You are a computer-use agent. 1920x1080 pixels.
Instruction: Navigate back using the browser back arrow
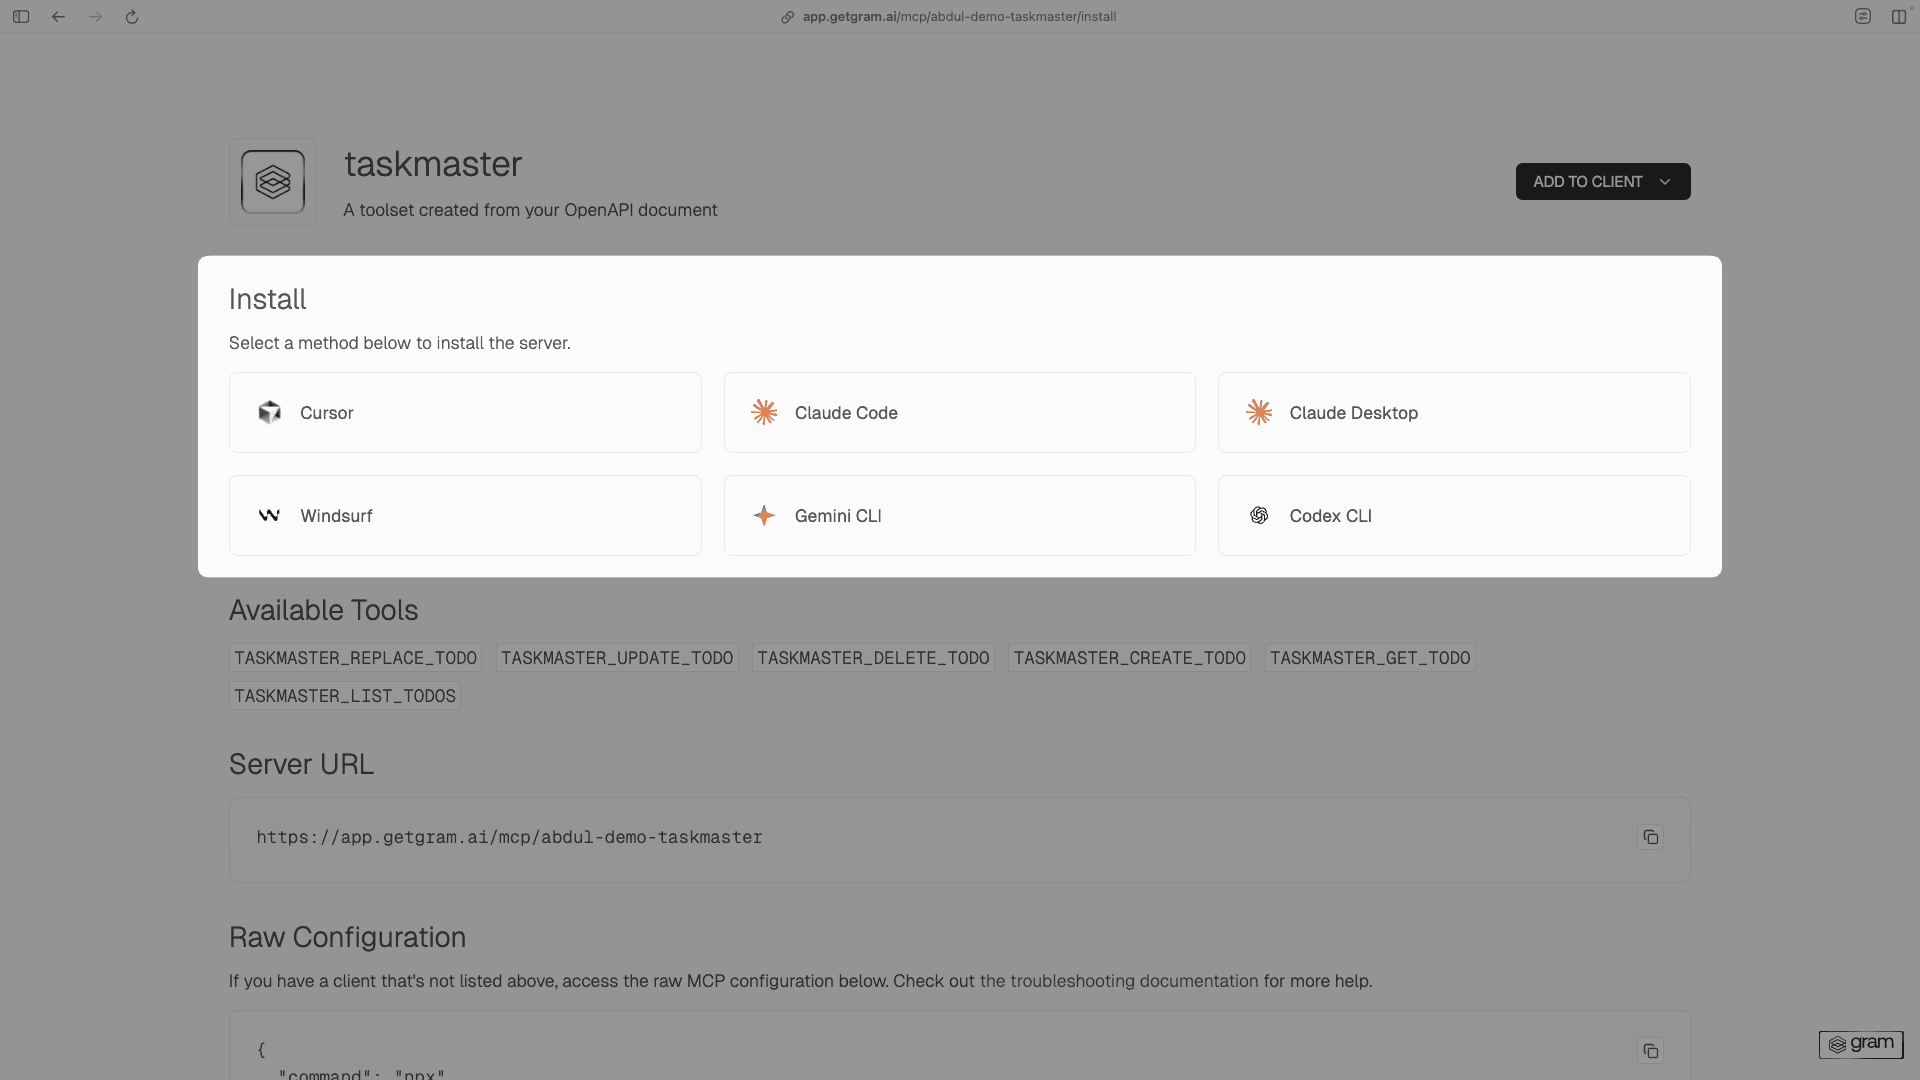tap(58, 16)
